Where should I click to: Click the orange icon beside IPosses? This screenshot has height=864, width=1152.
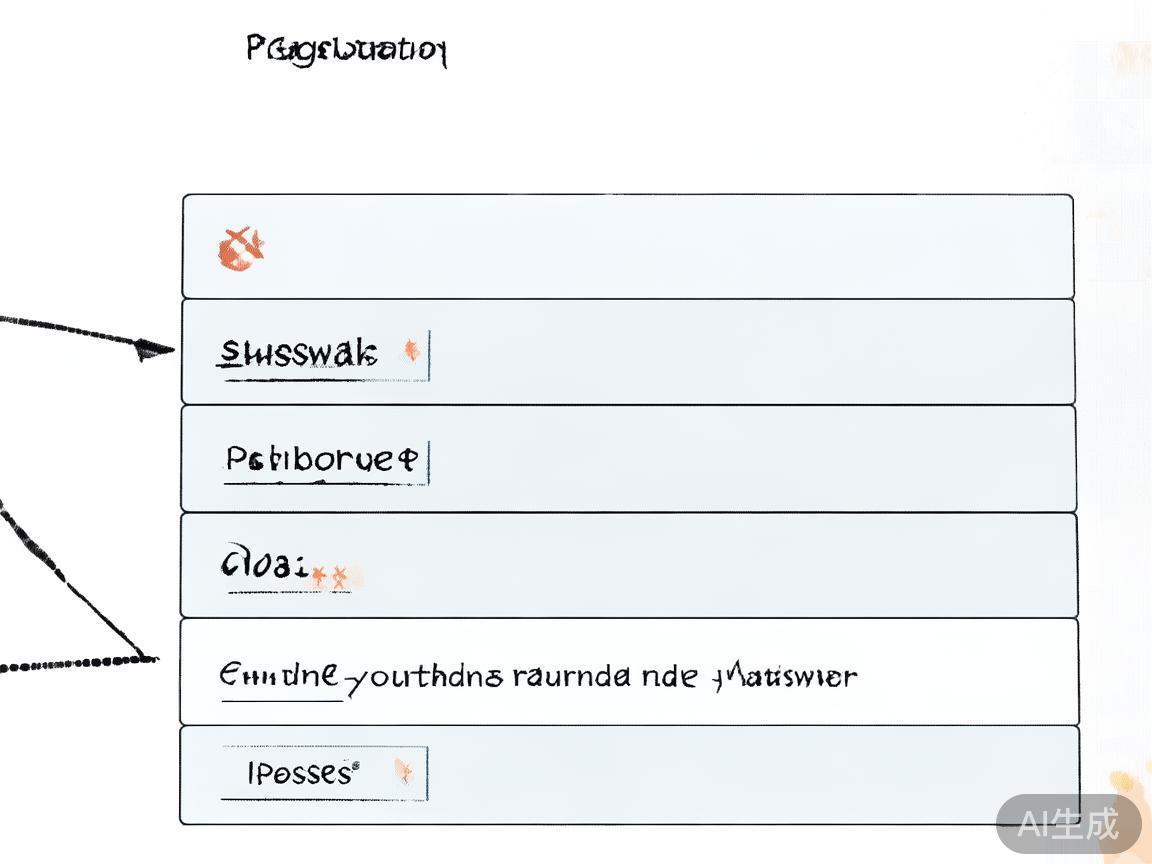[404, 771]
